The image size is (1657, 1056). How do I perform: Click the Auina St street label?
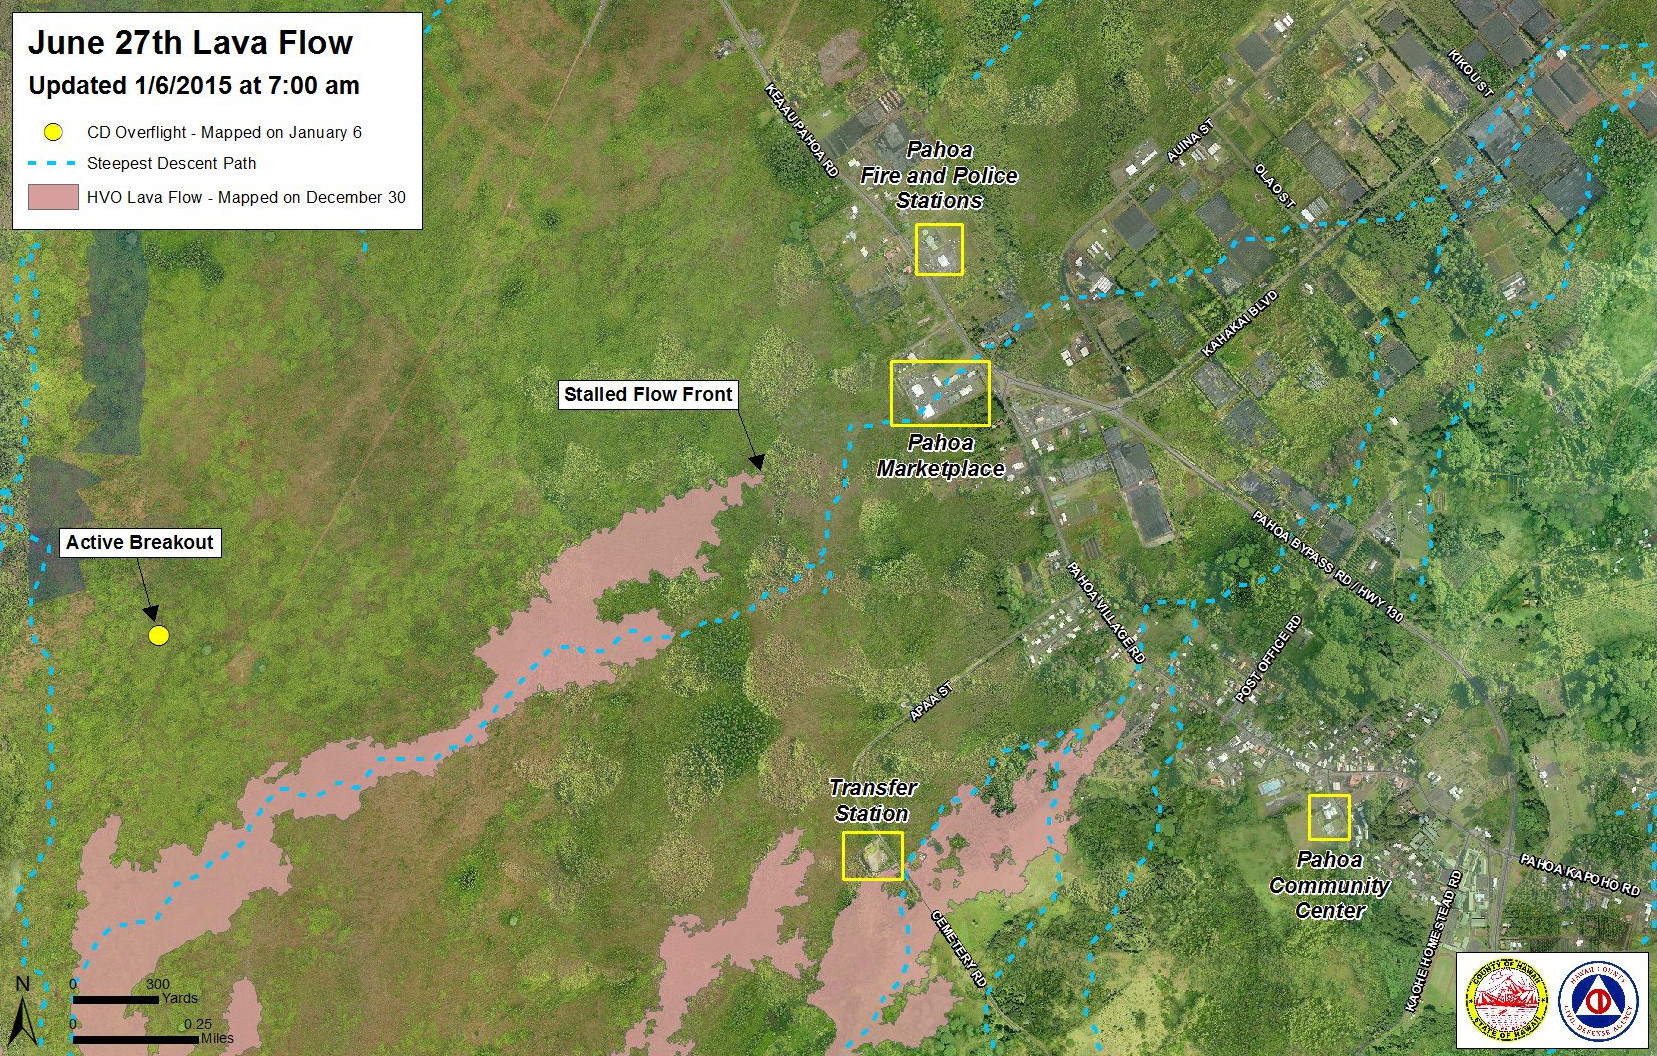pyautogui.click(x=1189, y=141)
